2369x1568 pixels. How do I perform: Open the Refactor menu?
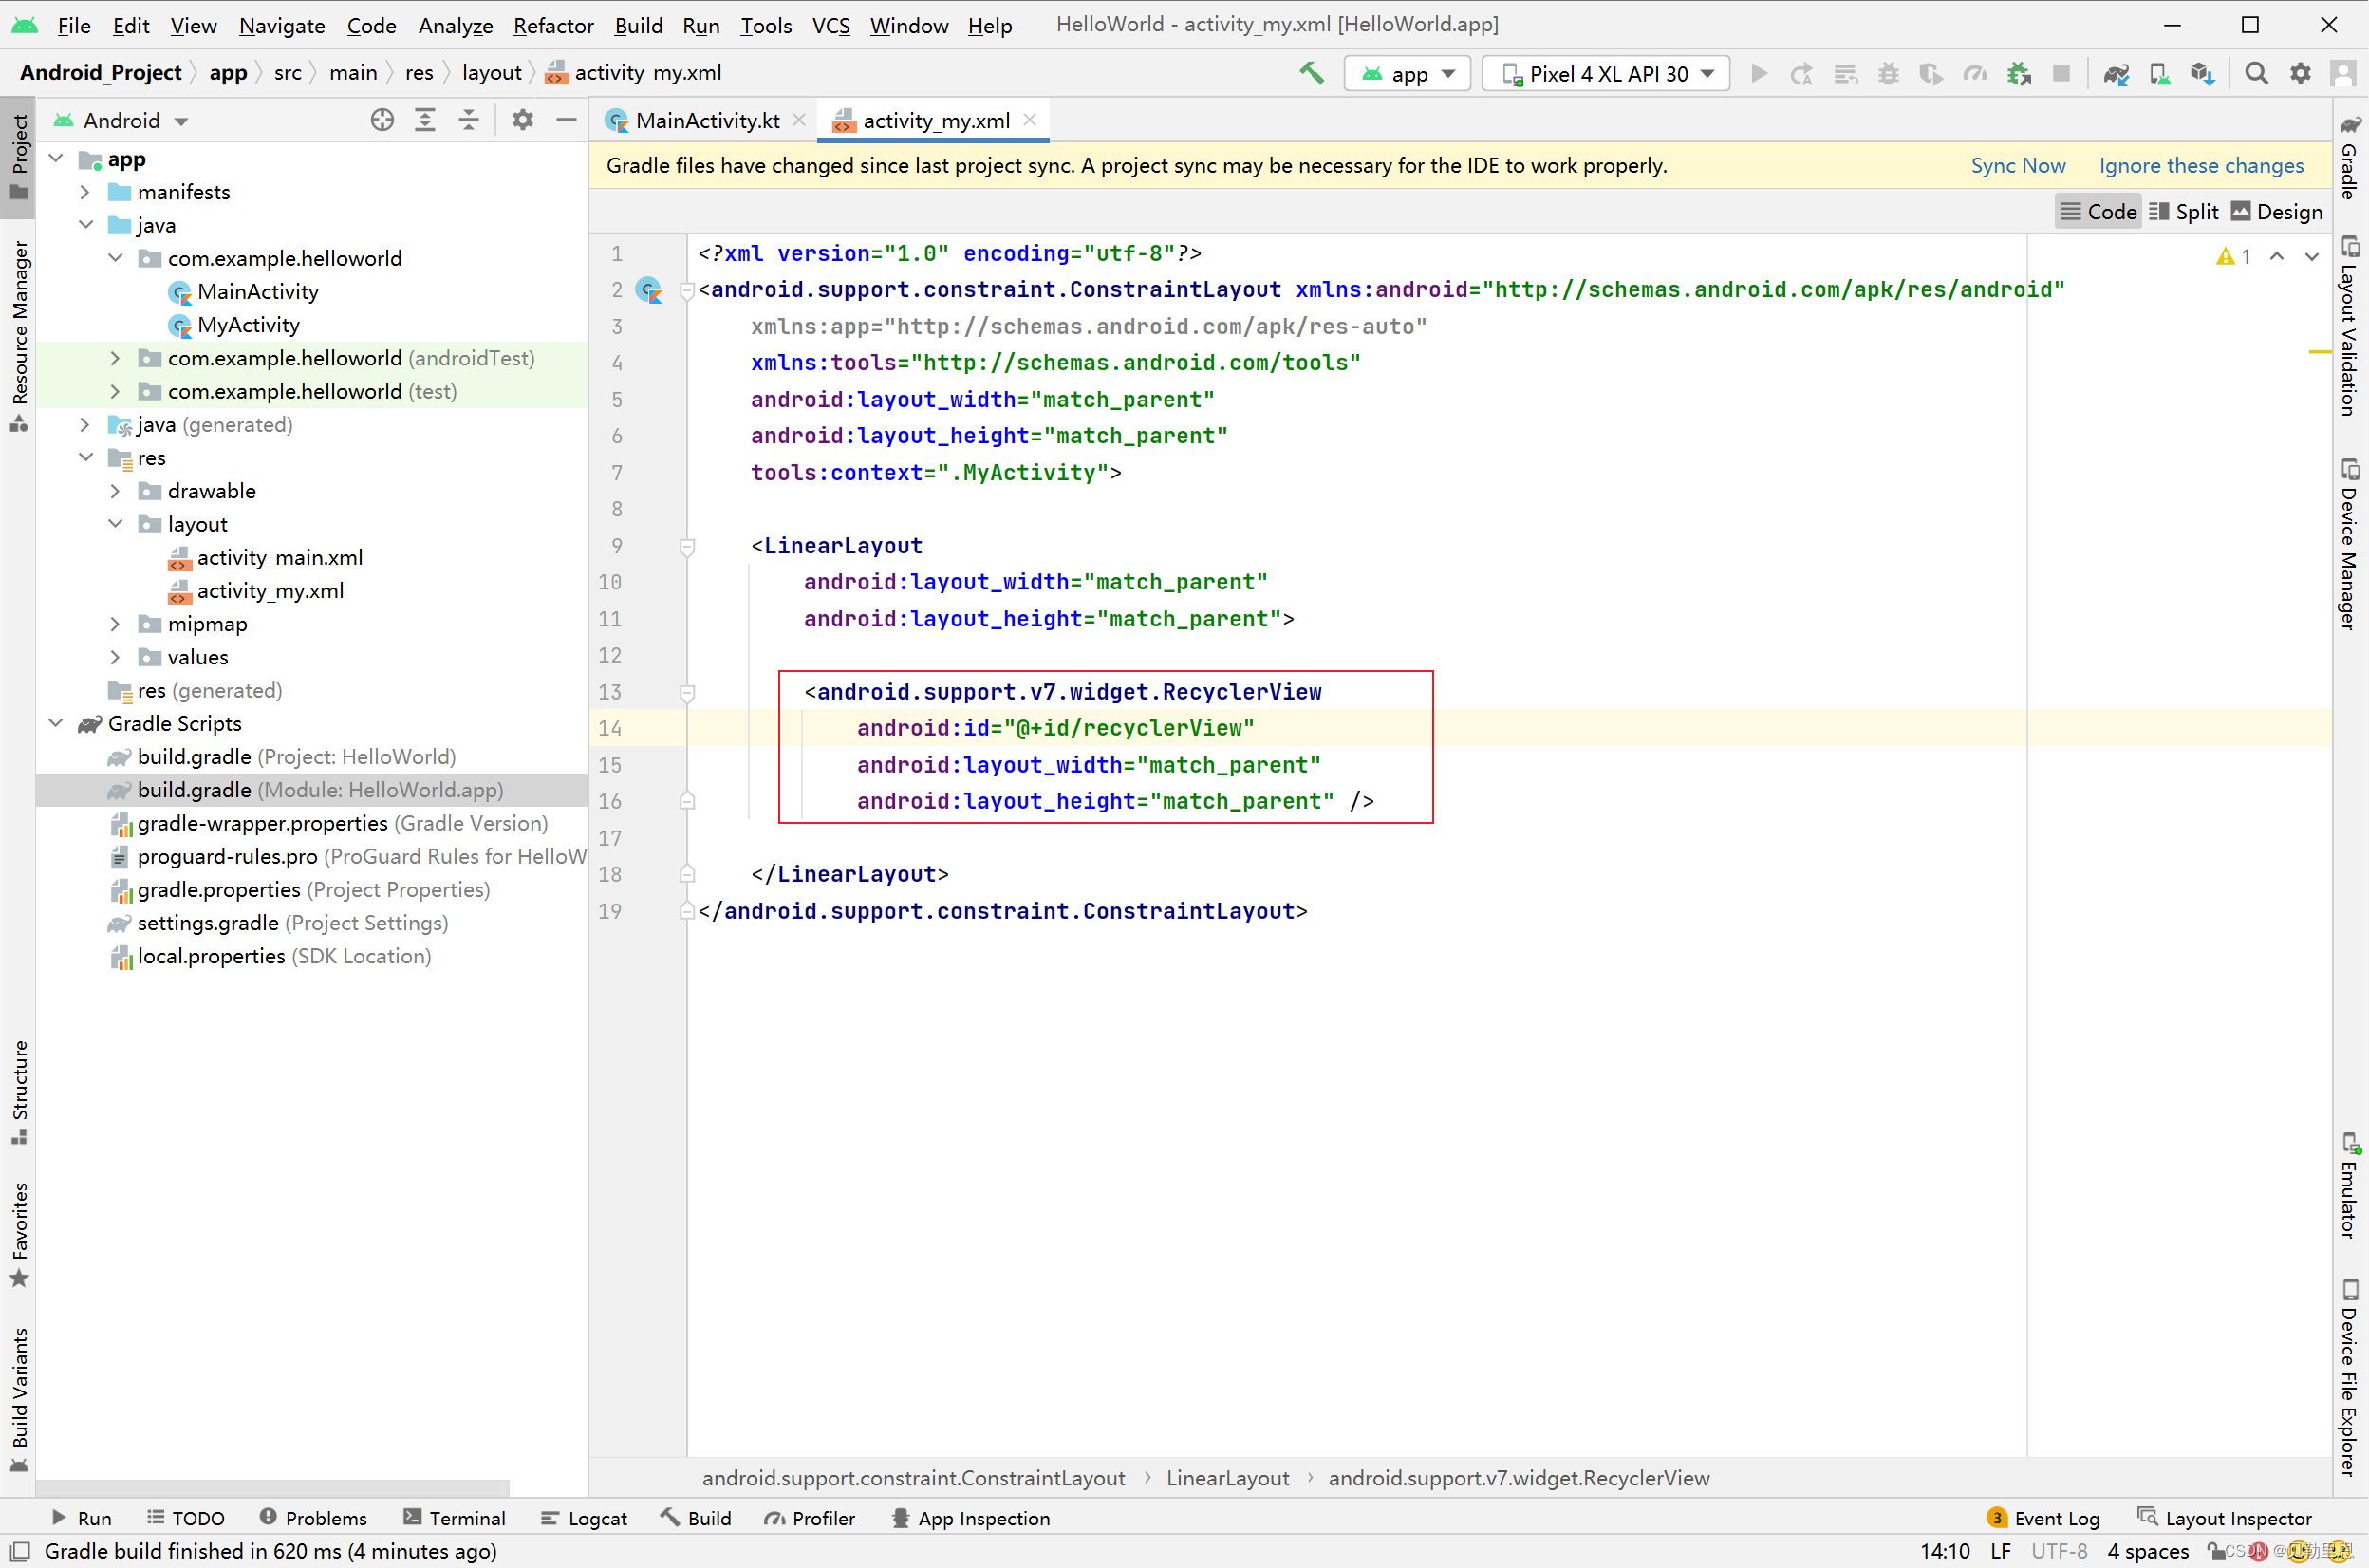pos(553,25)
